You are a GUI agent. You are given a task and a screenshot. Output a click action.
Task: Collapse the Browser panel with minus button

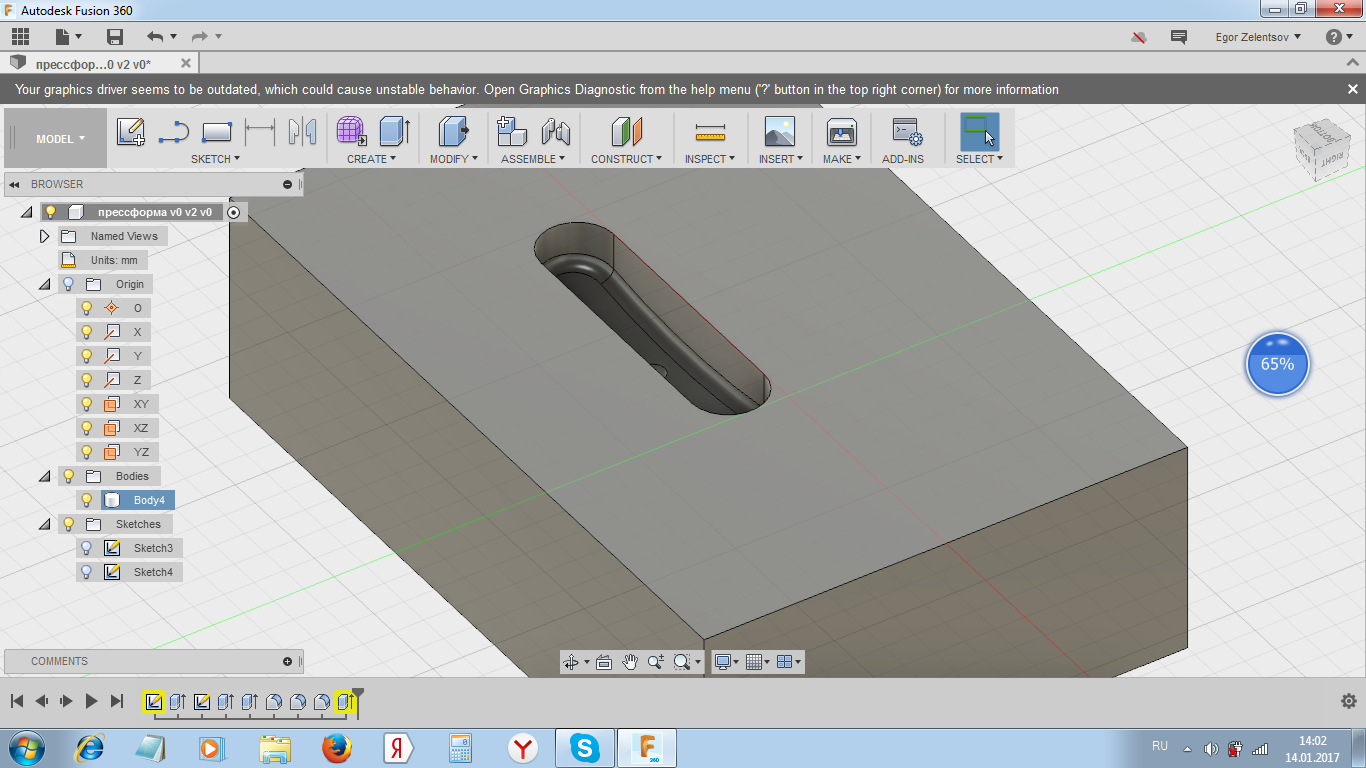point(288,184)
